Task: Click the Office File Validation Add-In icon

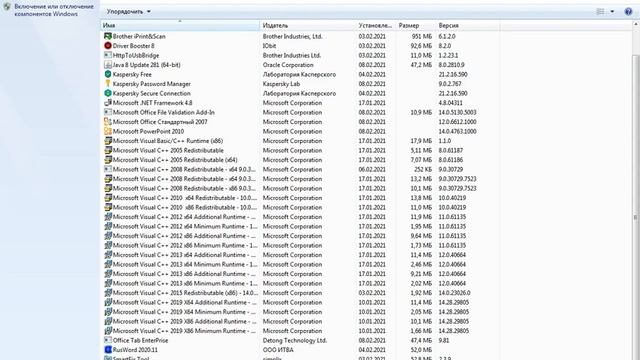Action: [108, 112]
